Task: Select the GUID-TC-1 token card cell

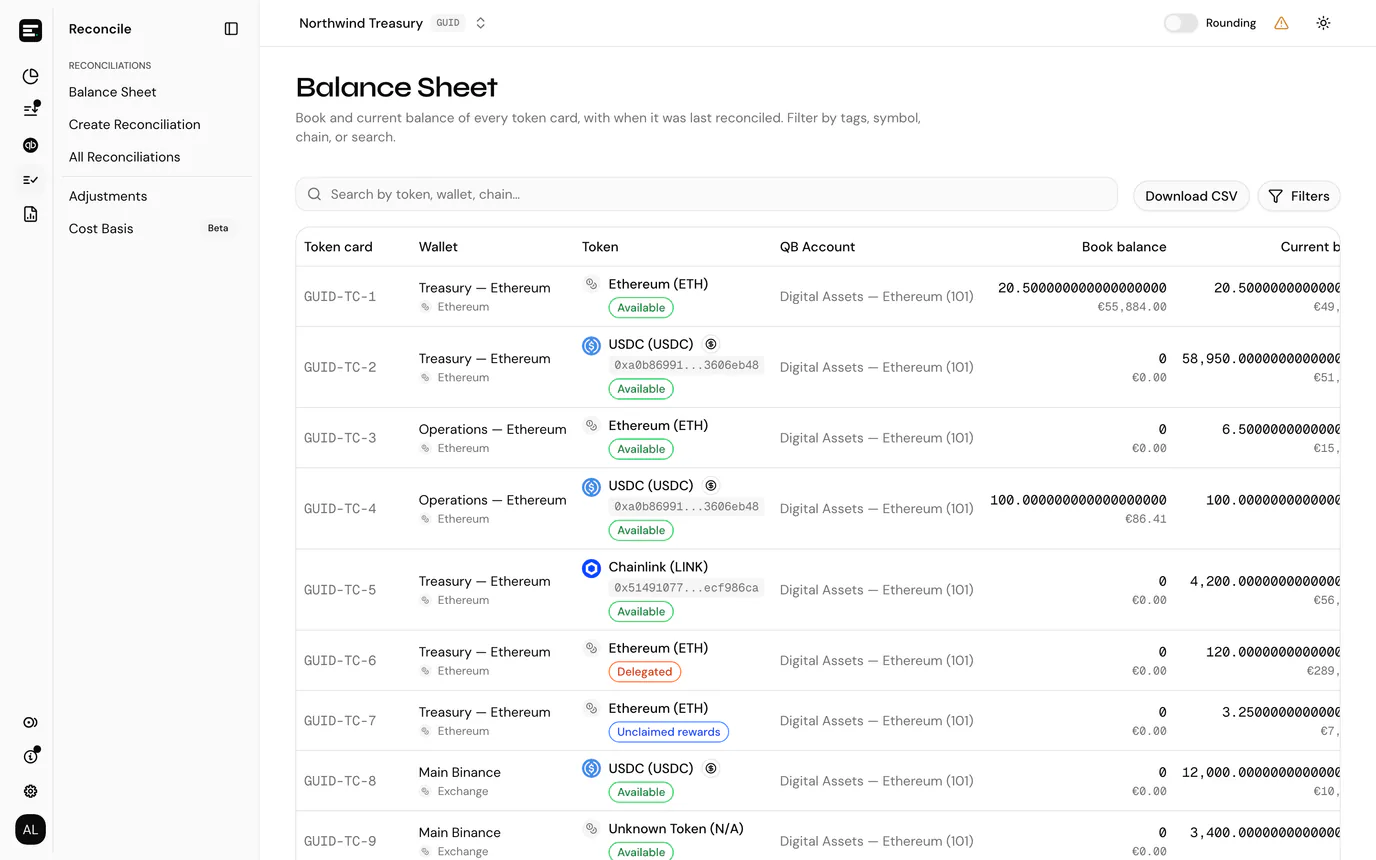Action: coord(340,297)
